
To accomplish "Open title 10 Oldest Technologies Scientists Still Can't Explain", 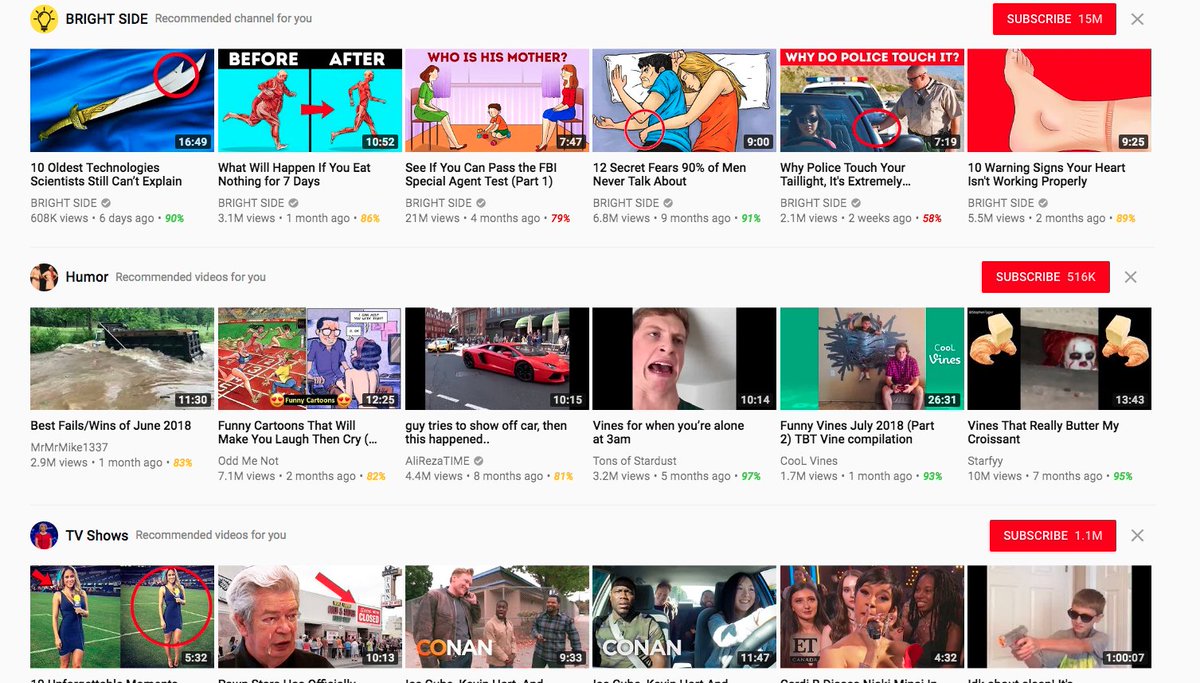I will tap(106, 175).
